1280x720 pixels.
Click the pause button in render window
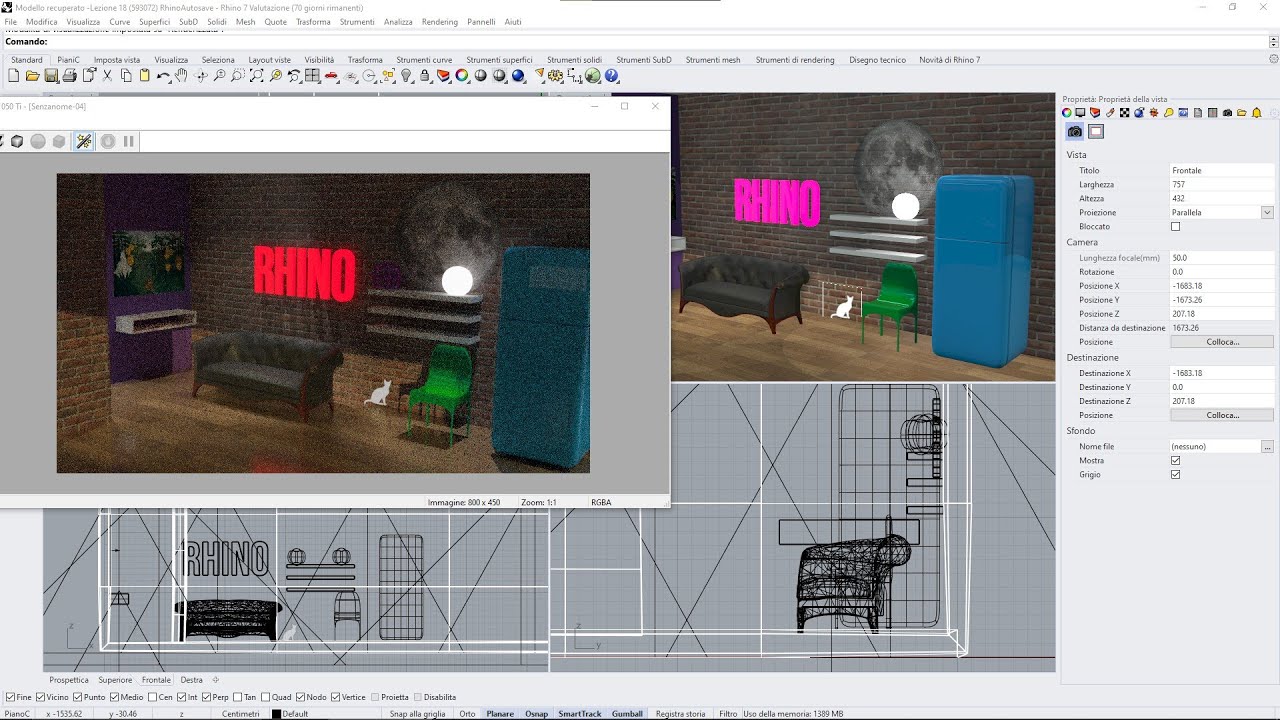[128, 141]
